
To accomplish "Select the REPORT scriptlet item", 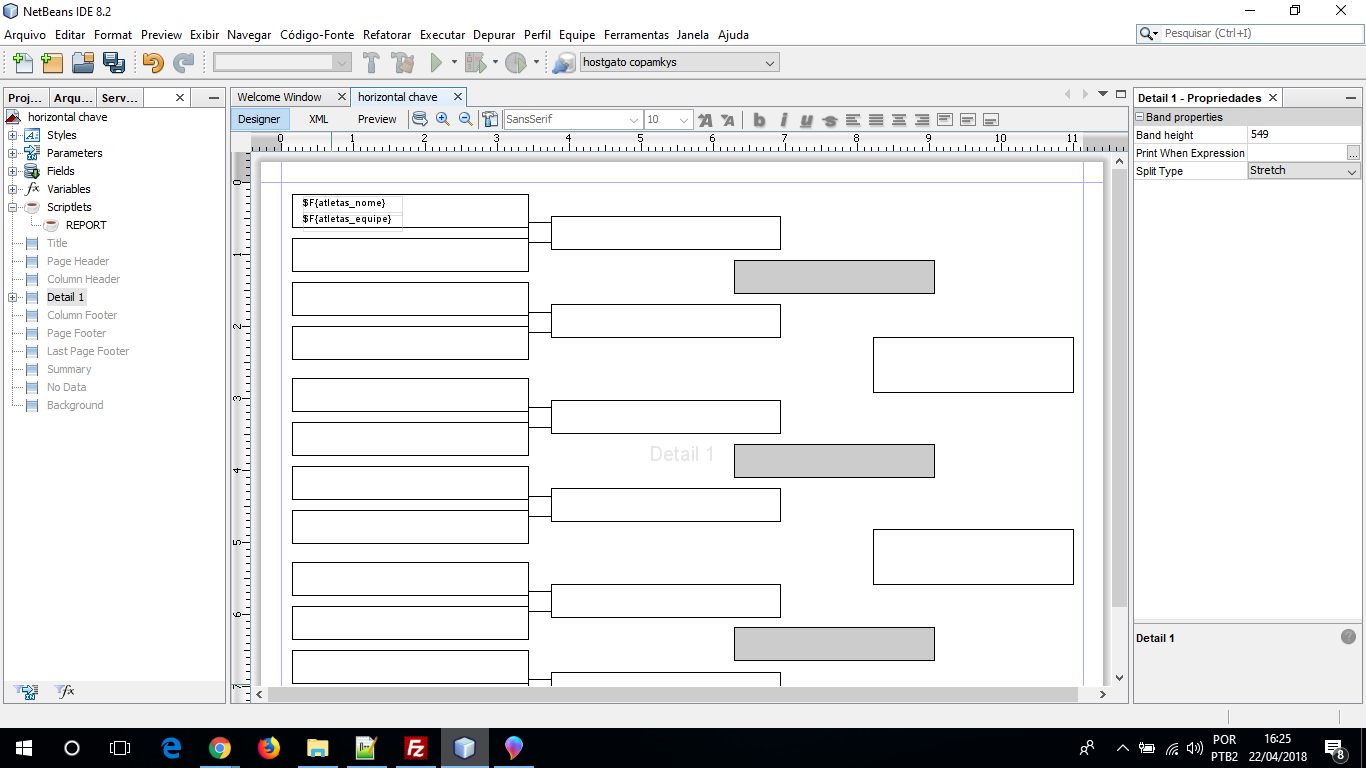I will tap(86, 225).
